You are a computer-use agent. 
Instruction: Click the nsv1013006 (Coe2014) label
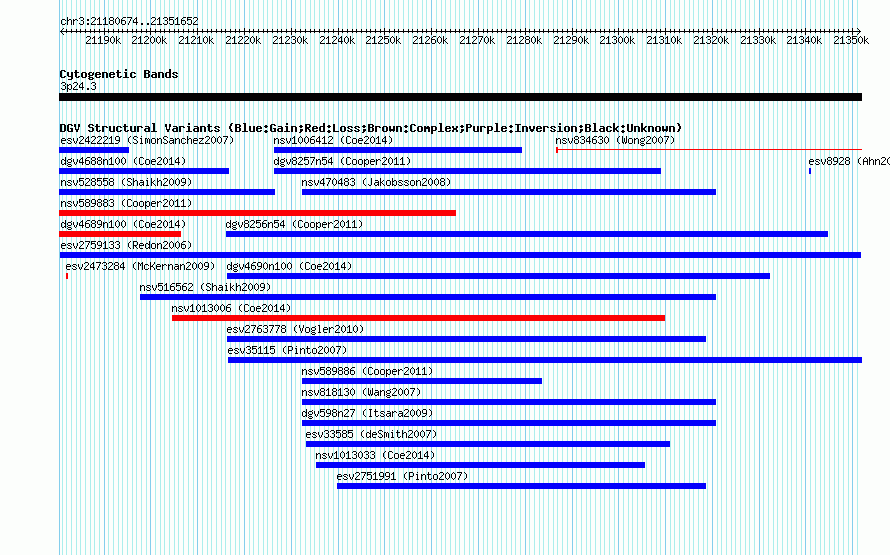click(231, 308)
